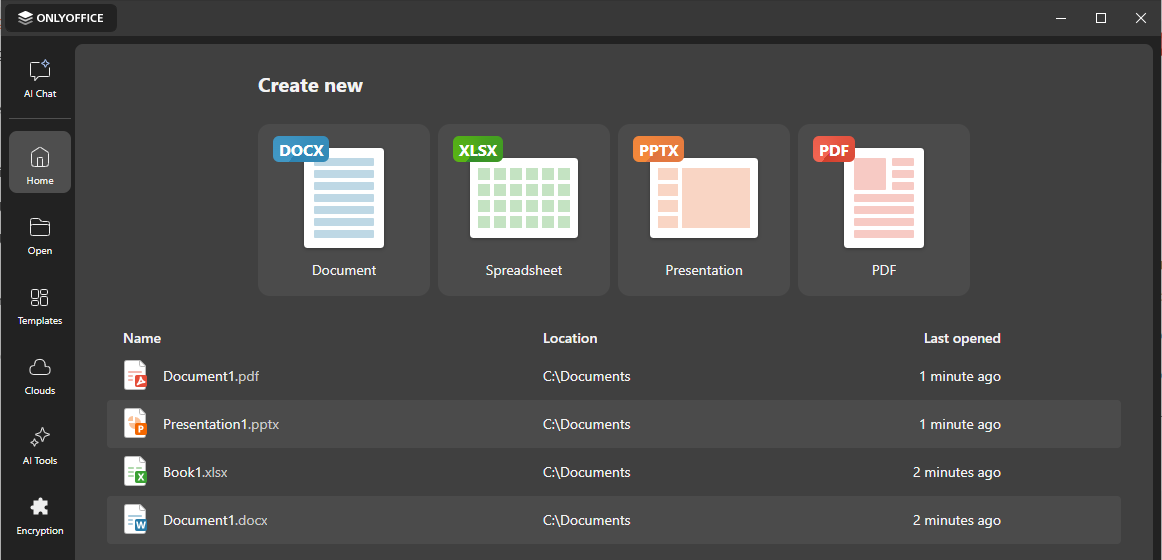
Task: Click C:\Documents location for Book1.xlsx
Action: [x=587, y=472]
